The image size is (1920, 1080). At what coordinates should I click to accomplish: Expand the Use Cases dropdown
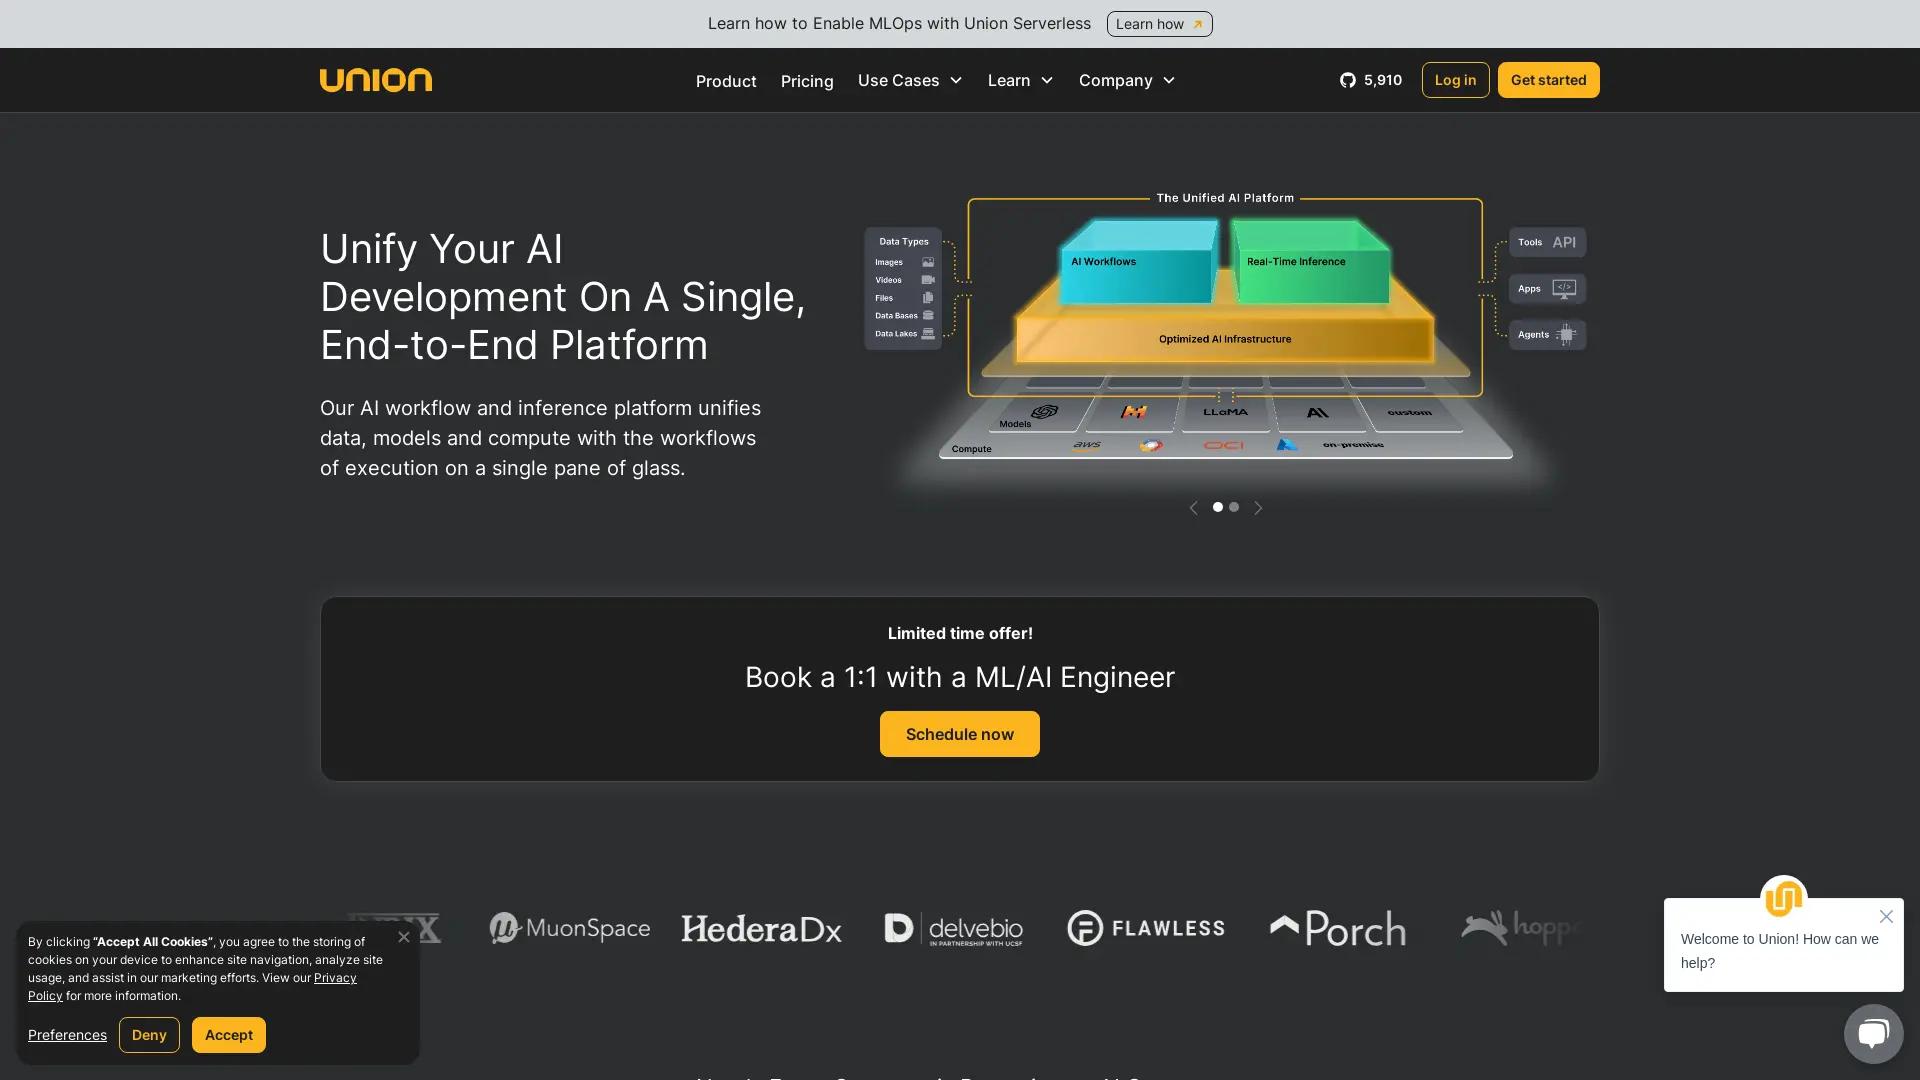click(x=909, y=80)
